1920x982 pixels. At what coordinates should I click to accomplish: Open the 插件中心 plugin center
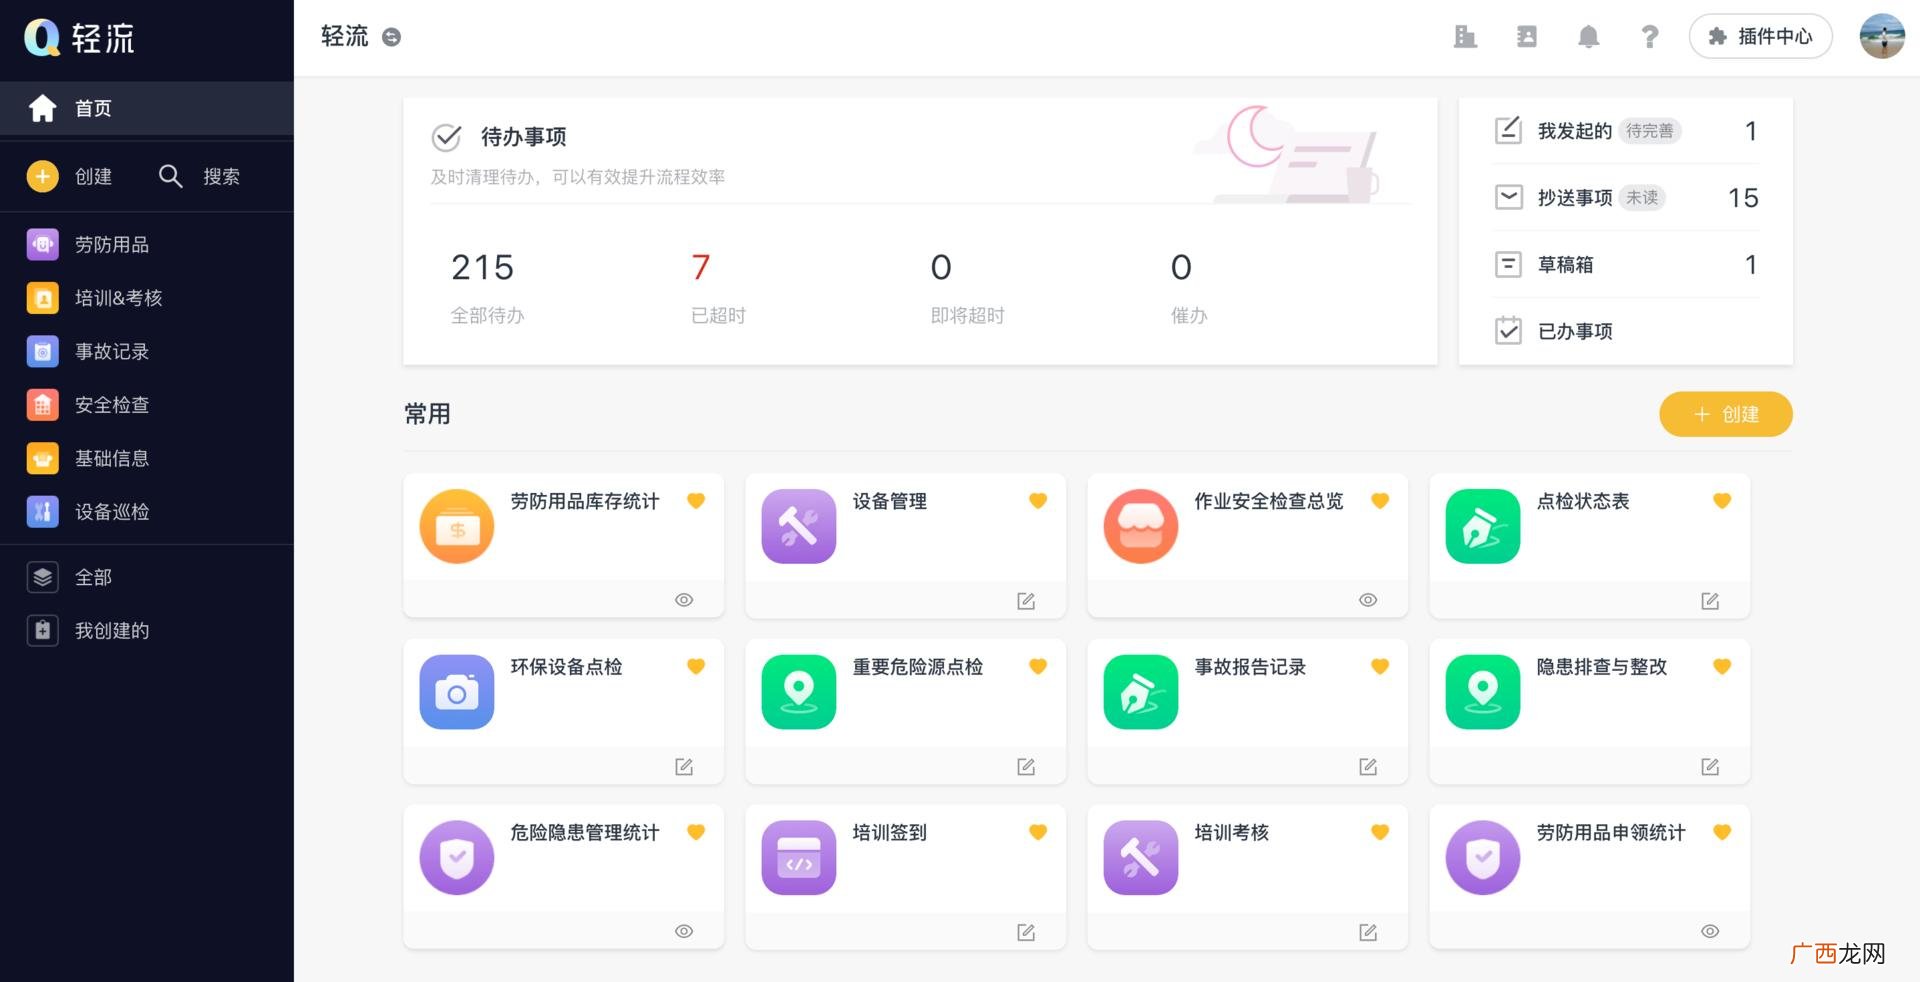pos(1760,36)
